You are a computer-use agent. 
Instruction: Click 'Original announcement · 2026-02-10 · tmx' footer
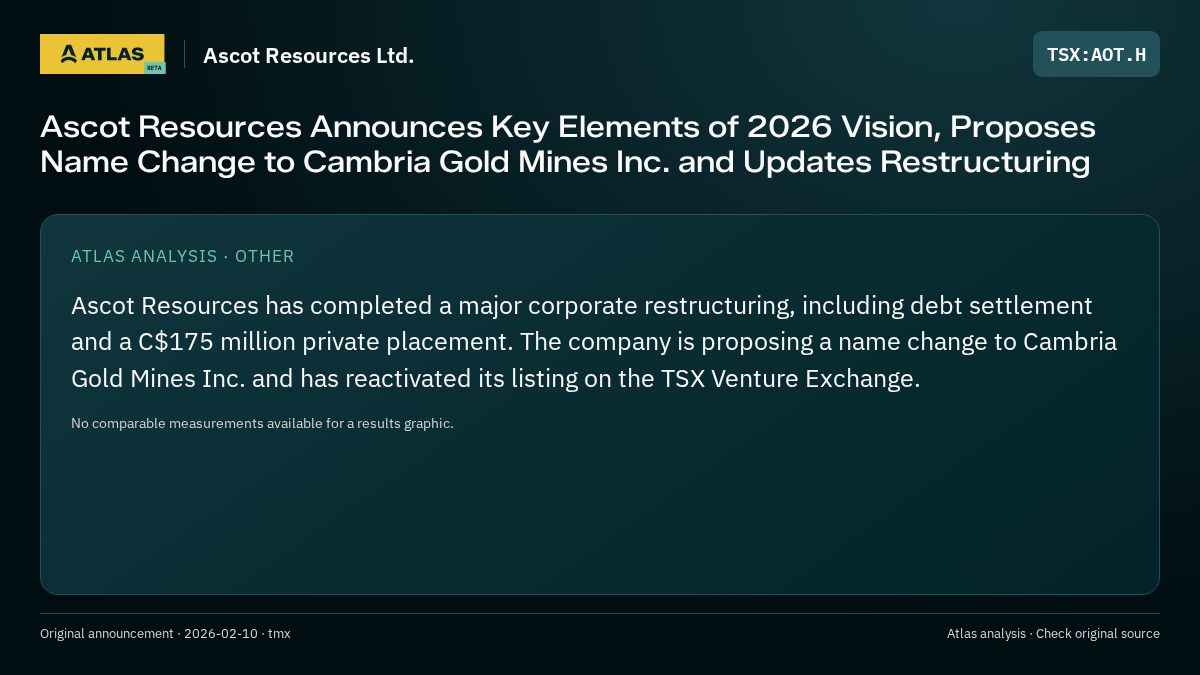165,633
